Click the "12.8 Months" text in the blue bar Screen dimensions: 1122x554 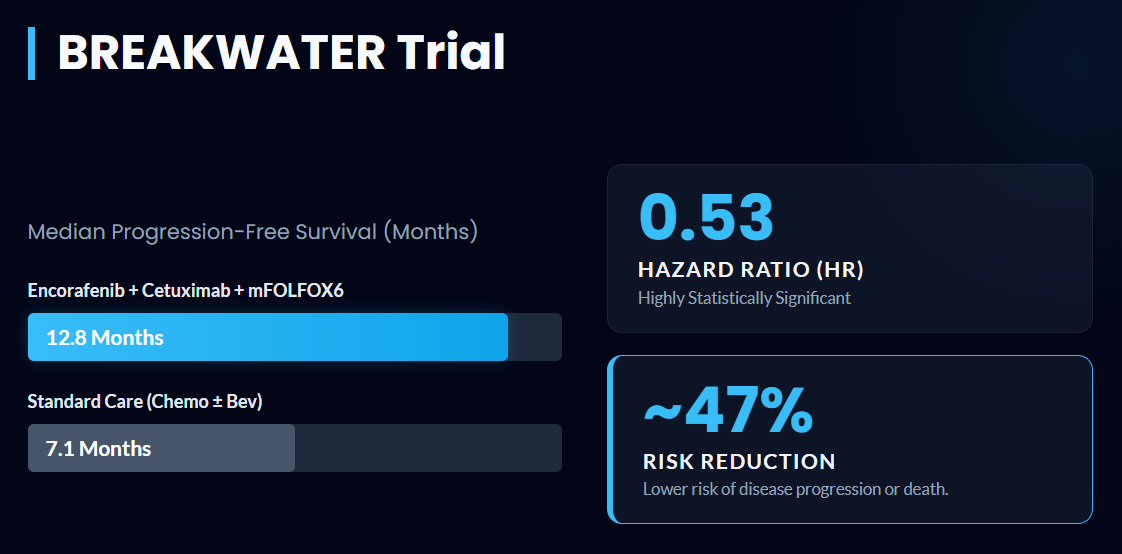(x=105, y=337)
